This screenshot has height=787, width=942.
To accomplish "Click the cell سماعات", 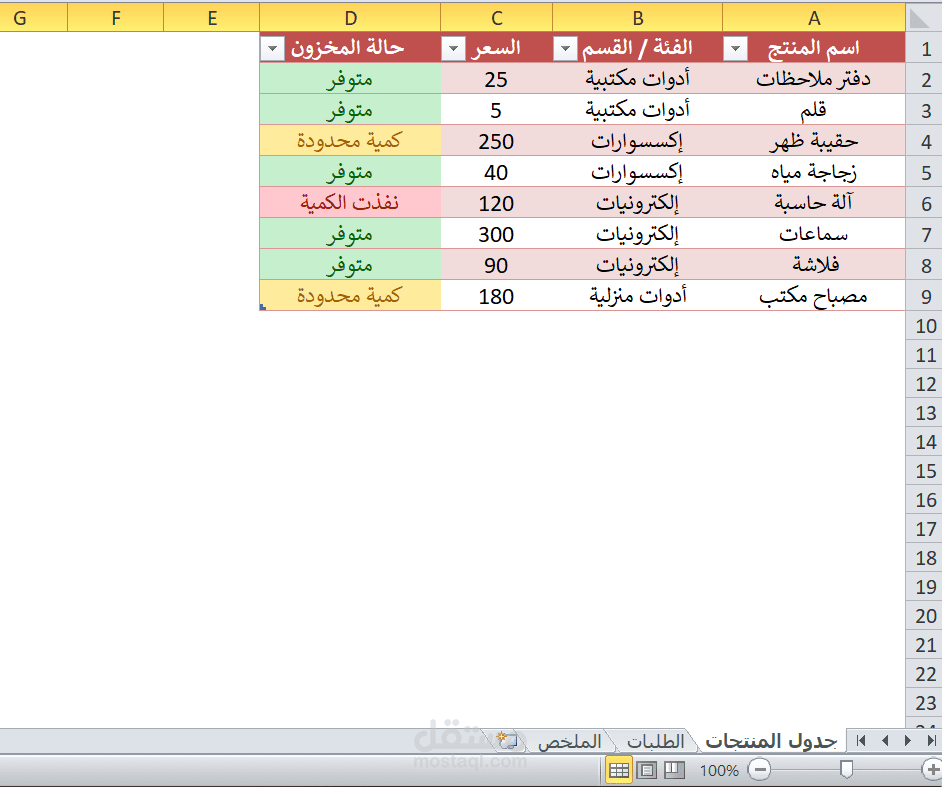I will [x=814, y=234].
